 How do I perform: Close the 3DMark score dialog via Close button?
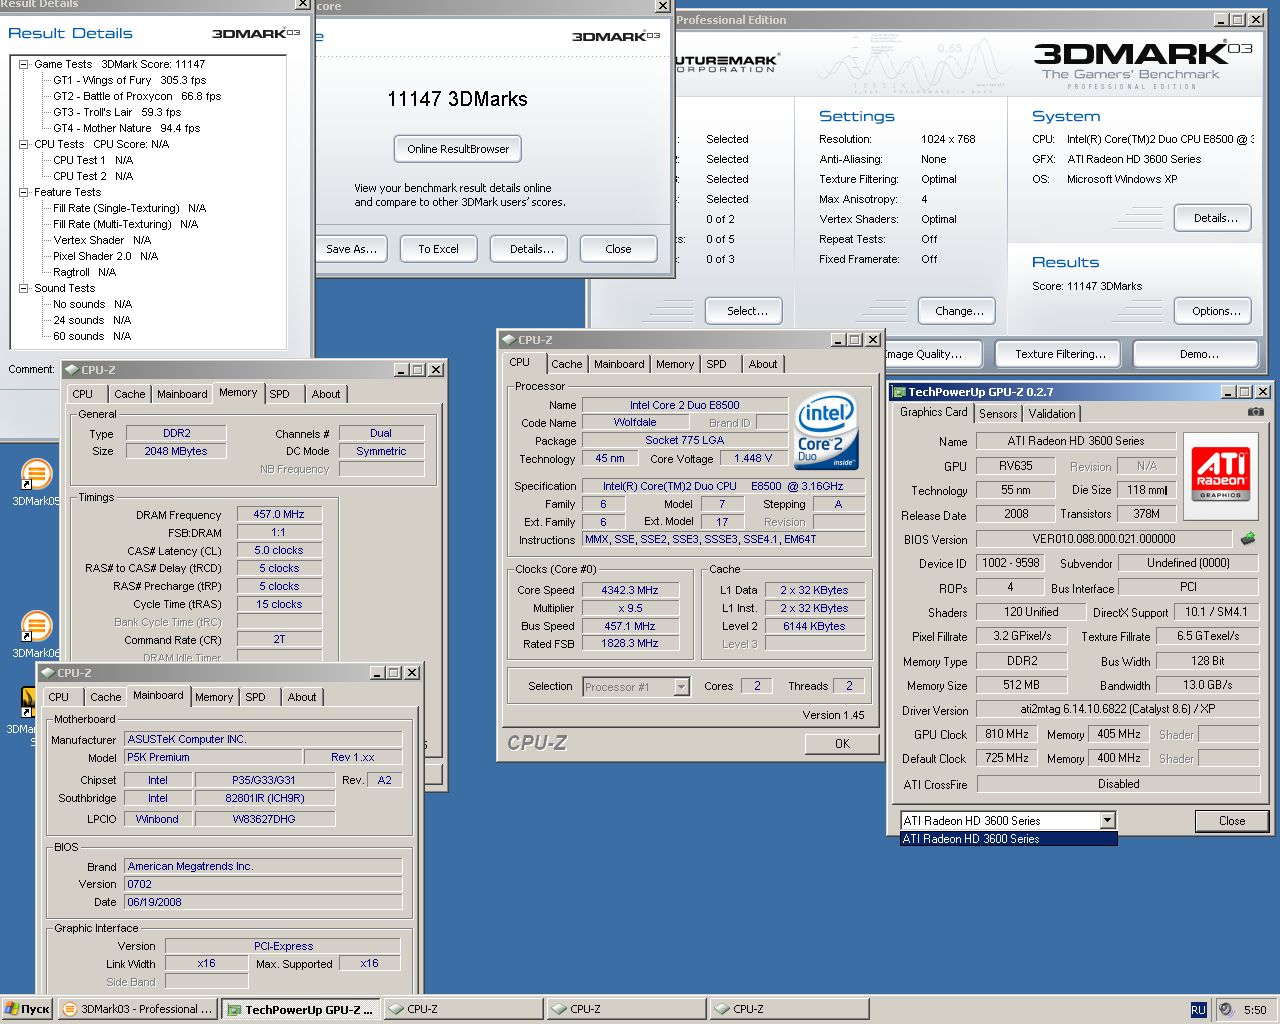[x=619, y=249]
